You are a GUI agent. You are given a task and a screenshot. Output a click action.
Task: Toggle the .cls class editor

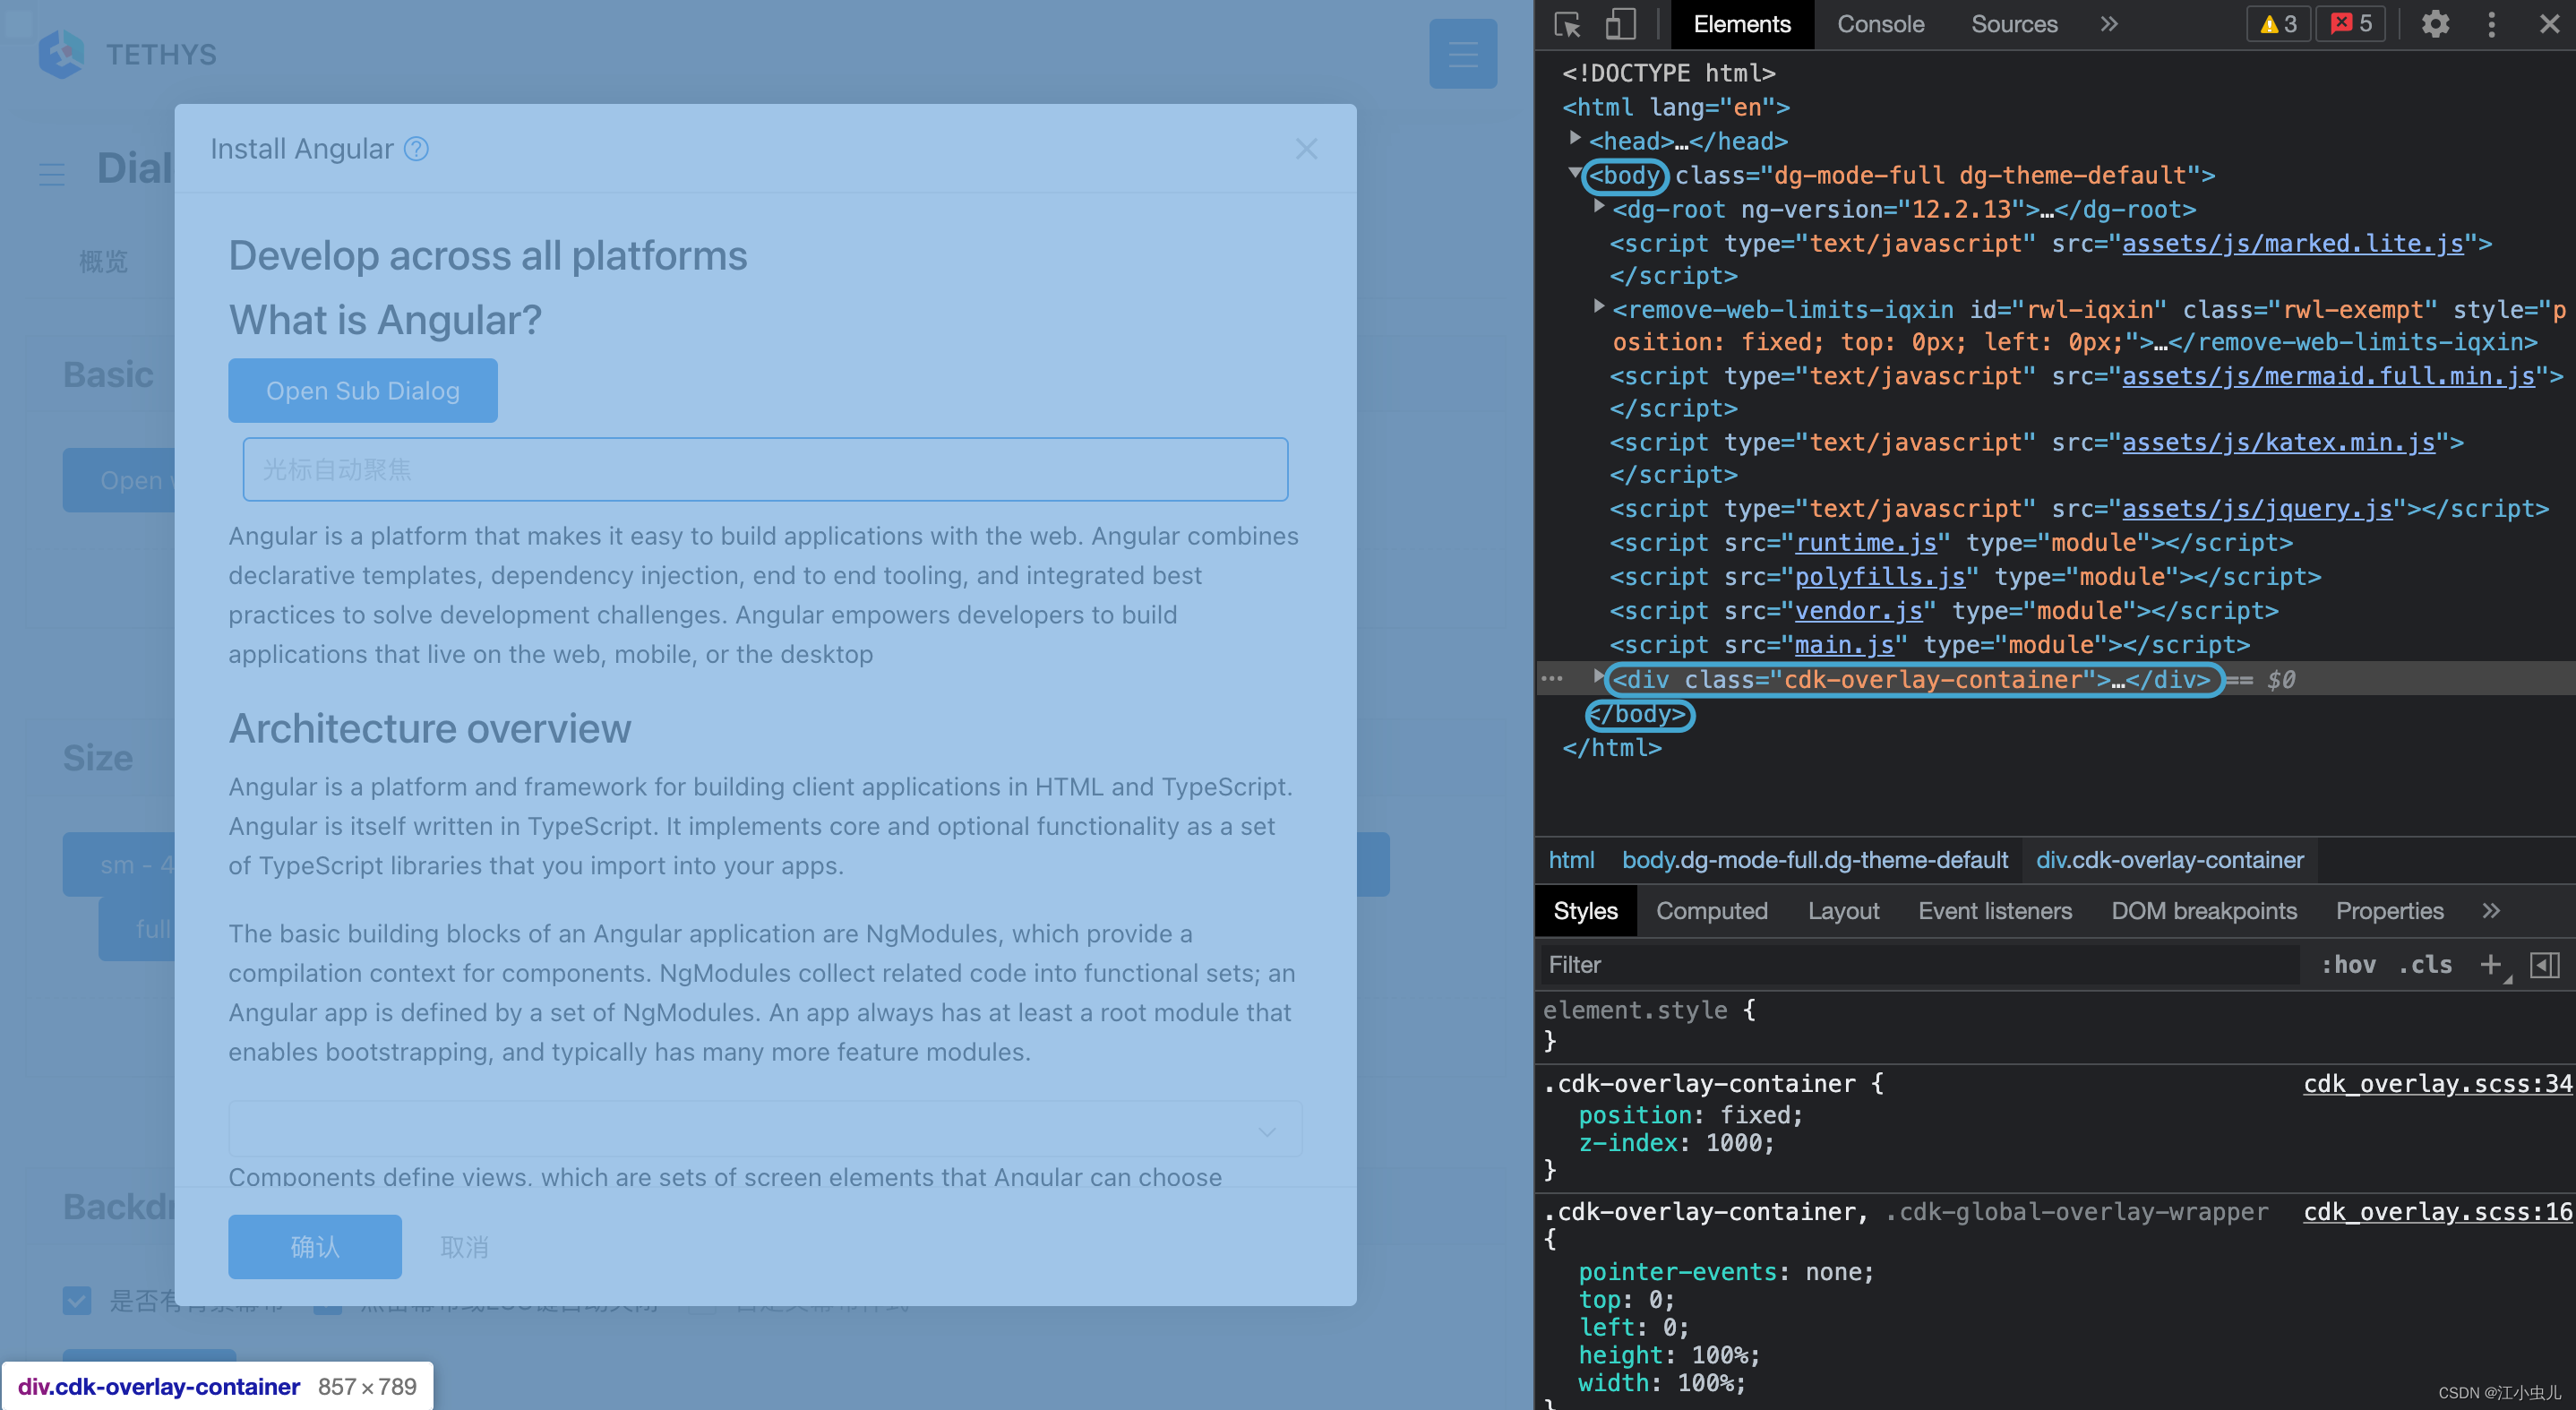pyautogui.click(x=2424, y=964)
